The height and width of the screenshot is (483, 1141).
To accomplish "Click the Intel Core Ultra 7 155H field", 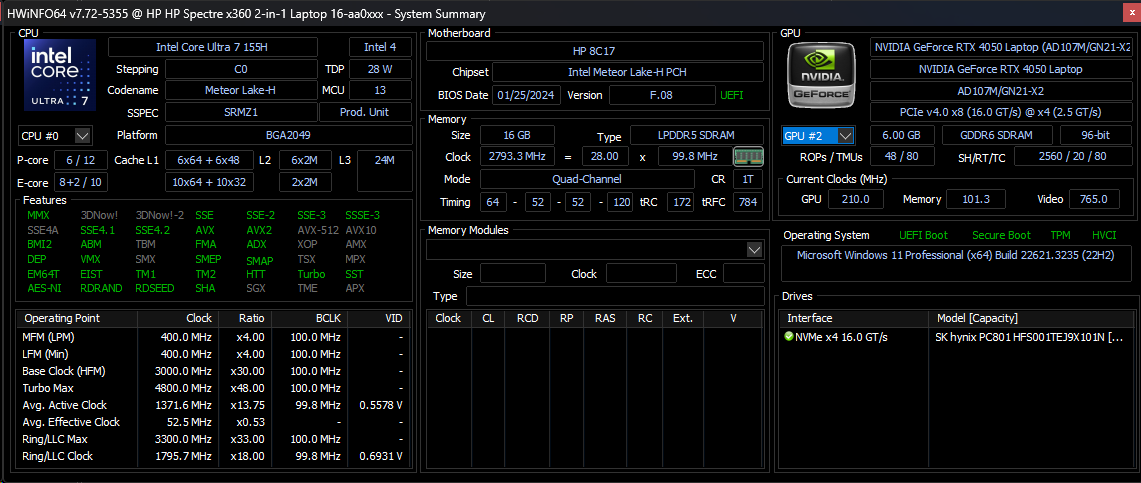I will (x=212, y=47).
